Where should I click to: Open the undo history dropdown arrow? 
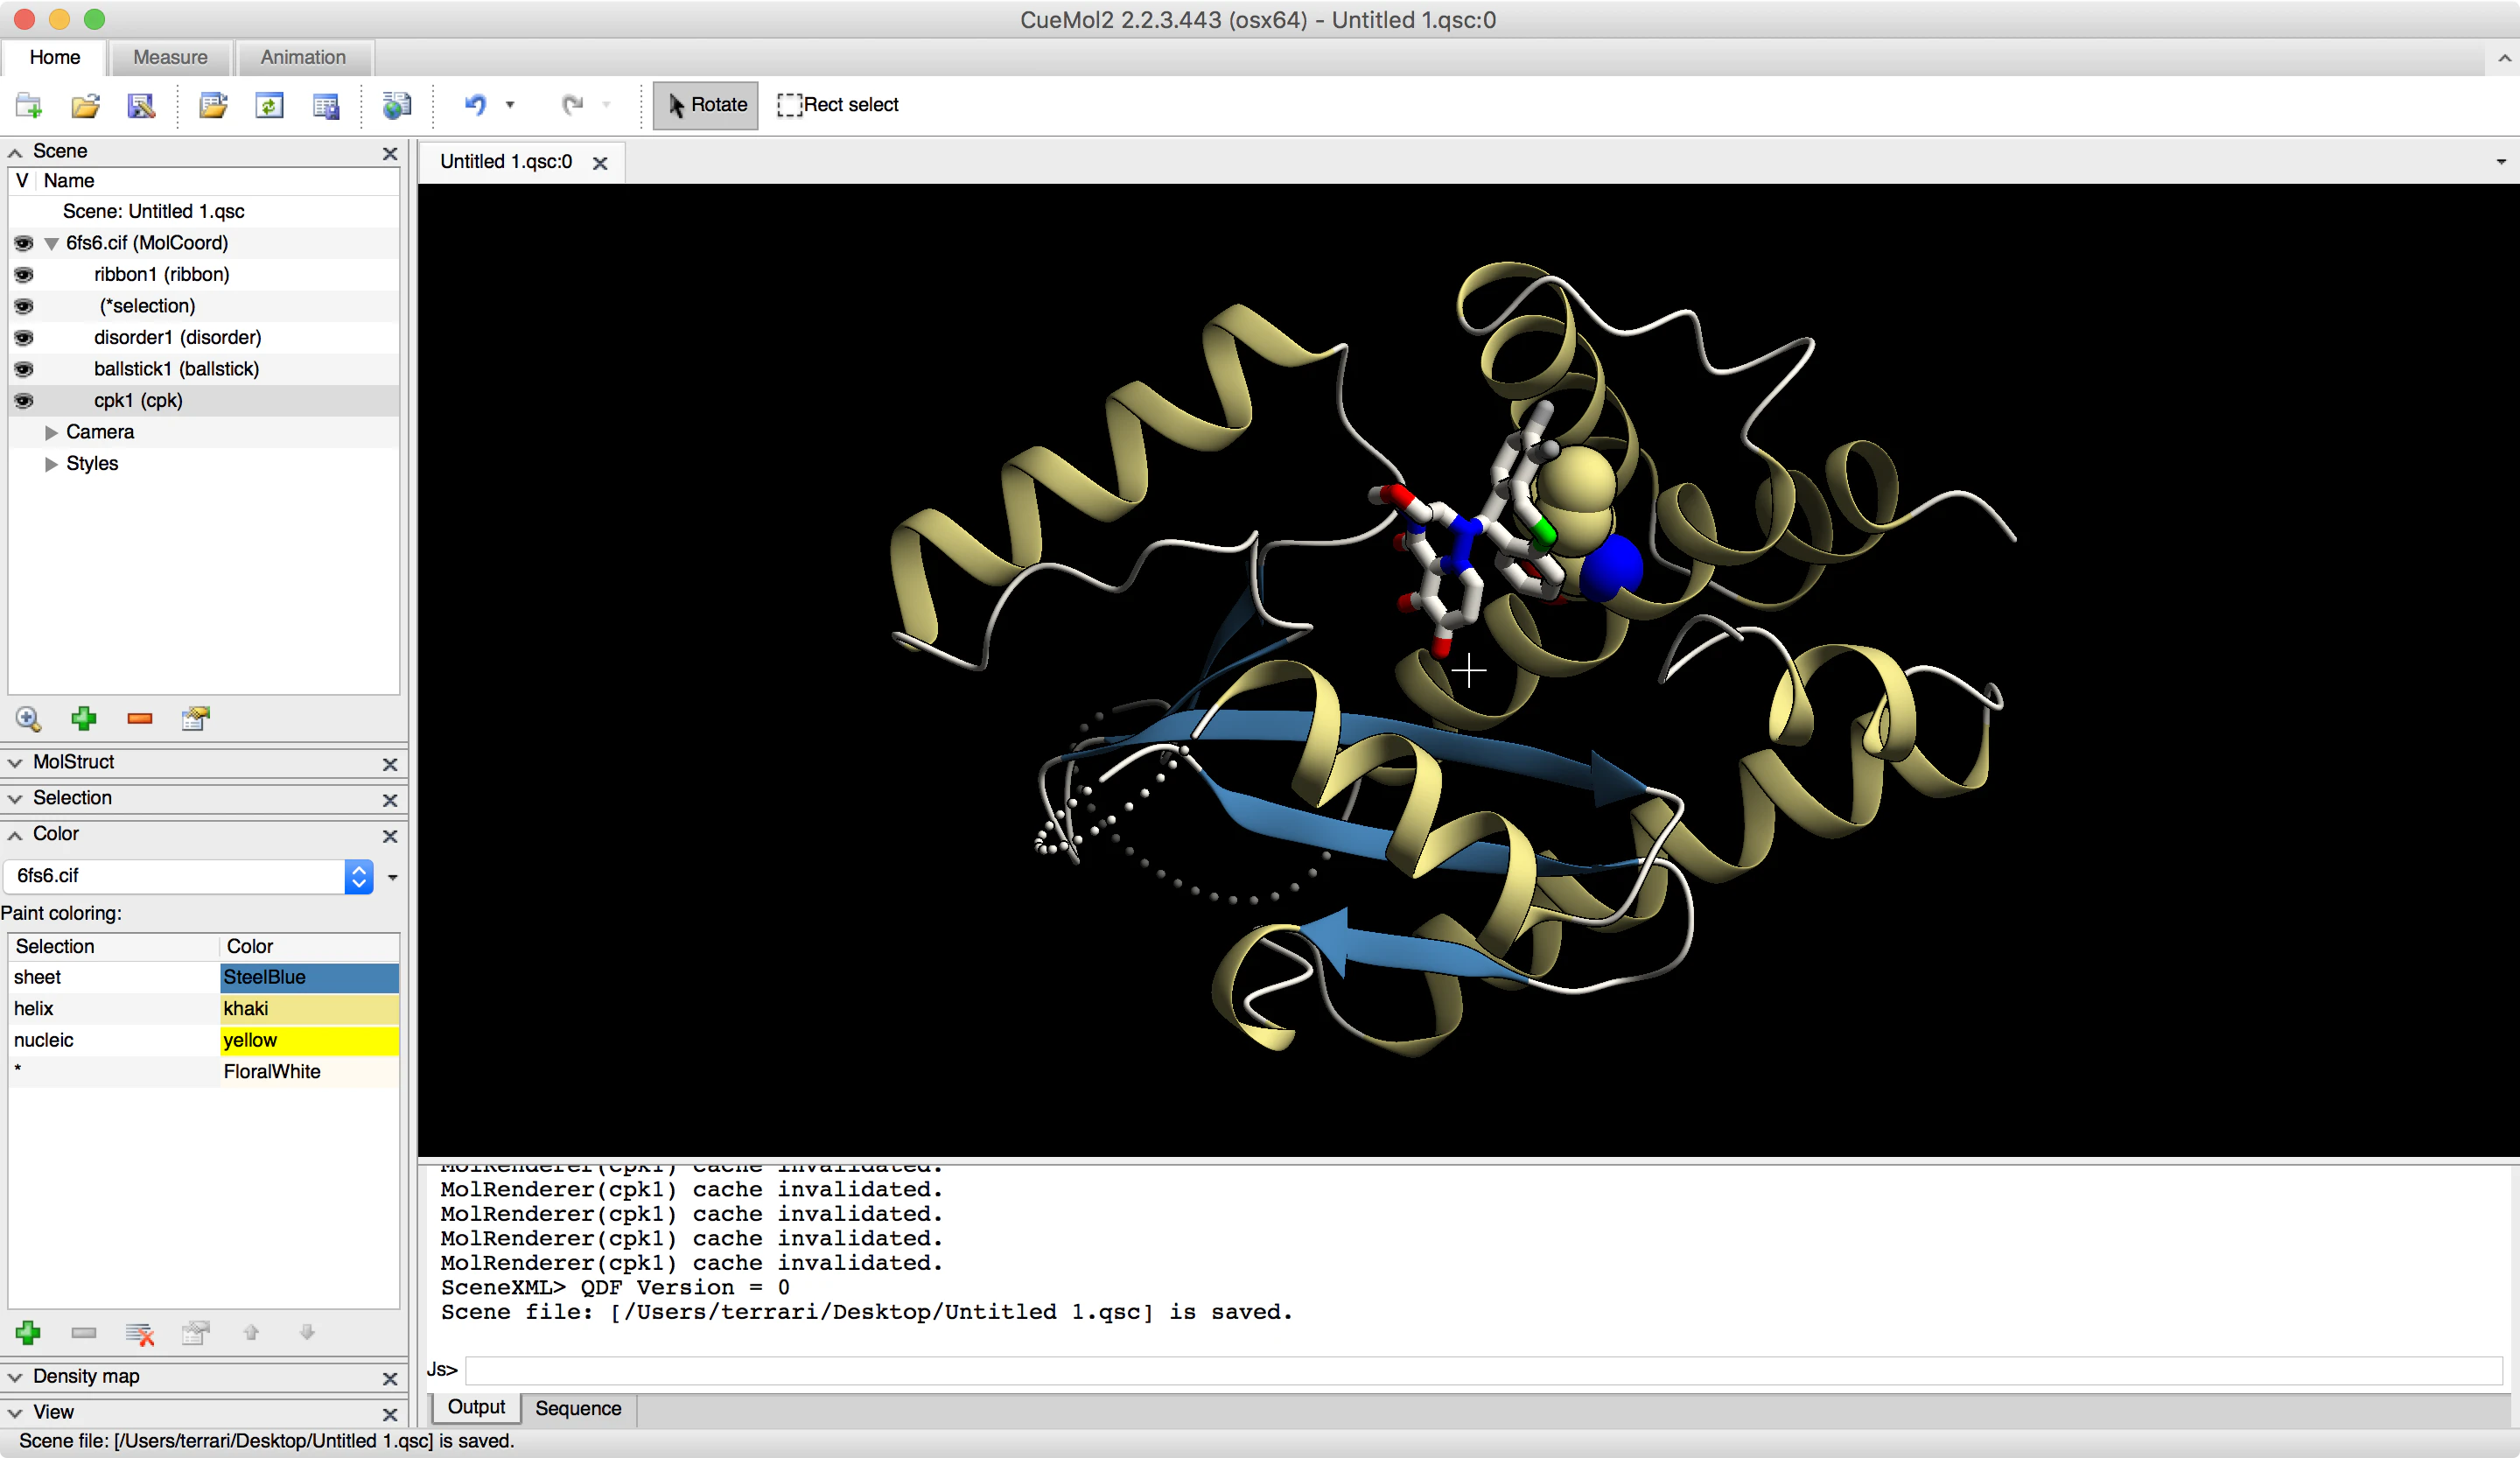pyautogui.click(x=510, y=105)
